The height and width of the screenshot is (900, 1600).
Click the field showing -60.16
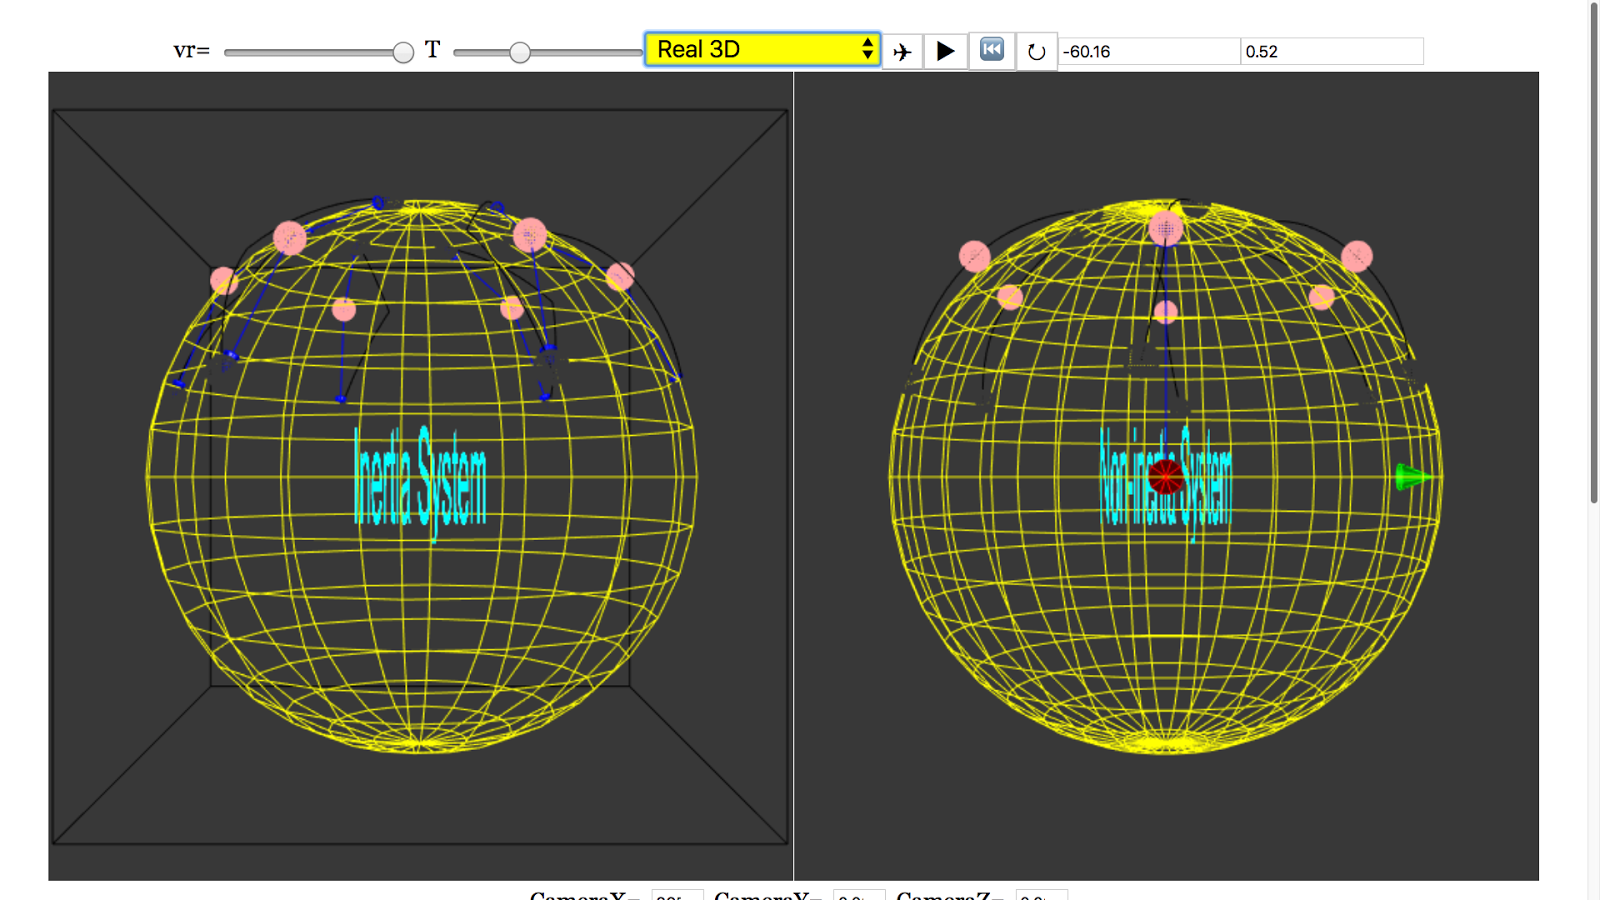pos(1149,51)
